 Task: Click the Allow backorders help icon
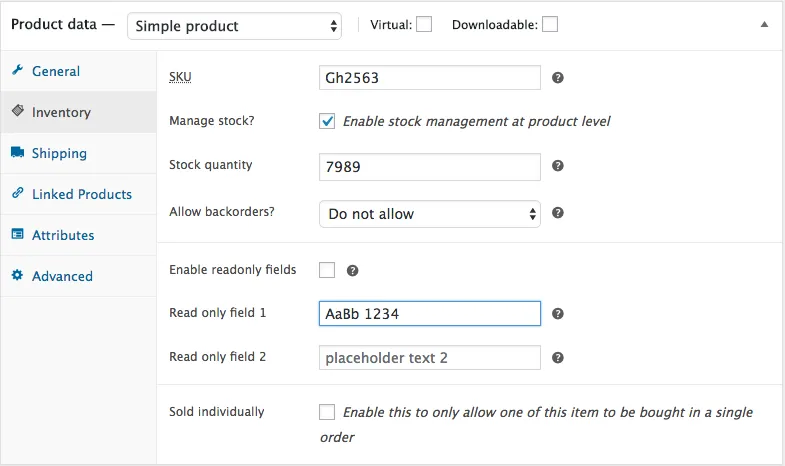[558, 213]
